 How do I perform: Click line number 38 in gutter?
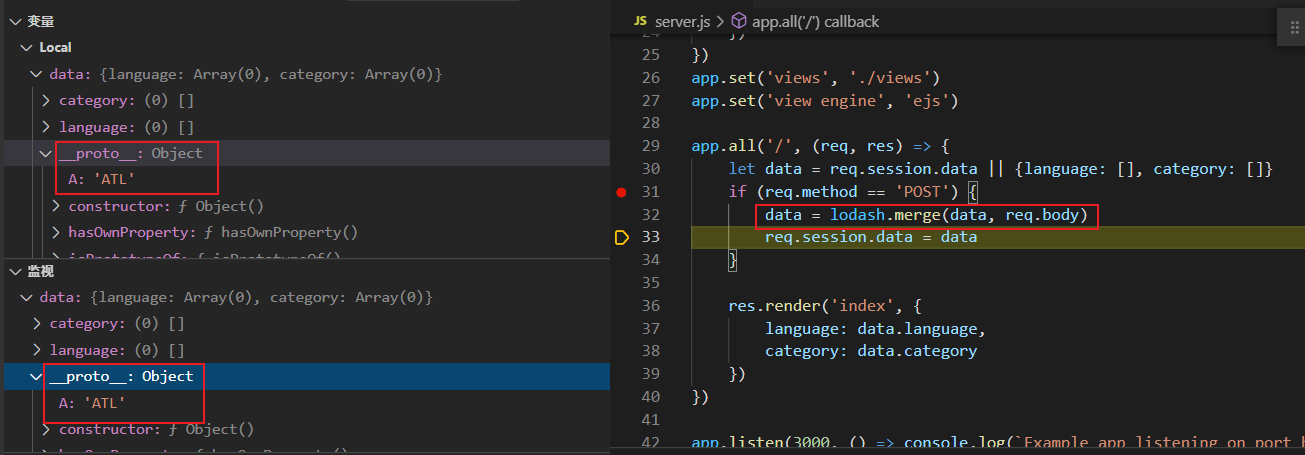tap(650, 352)
